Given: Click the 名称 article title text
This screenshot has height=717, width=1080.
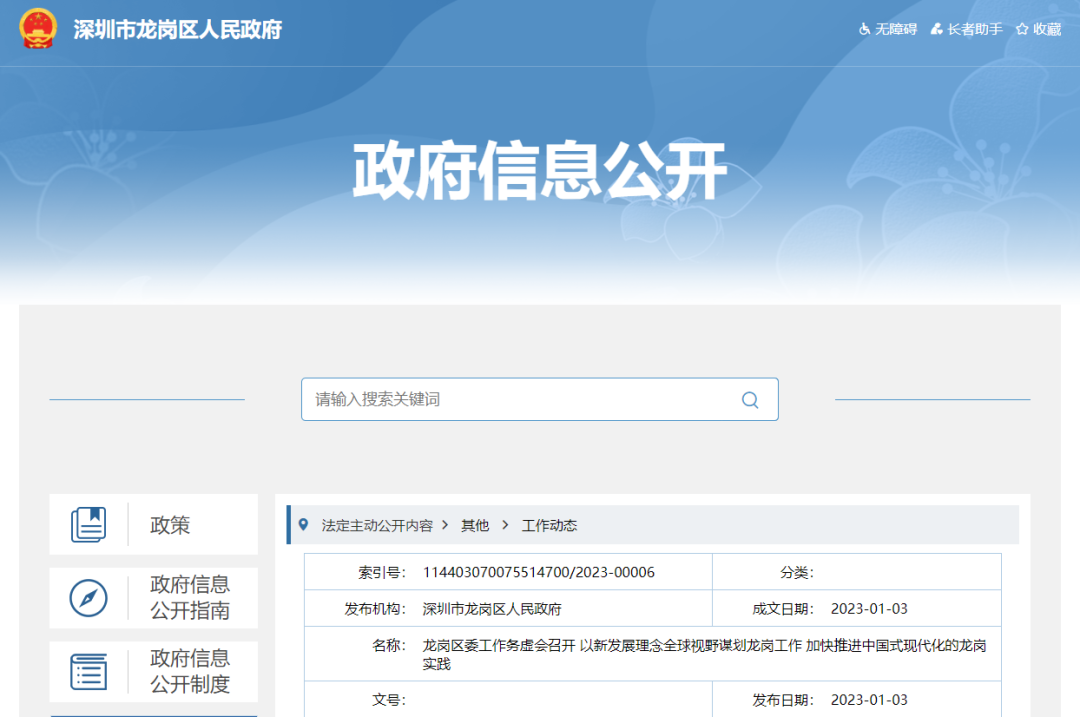Looking at the screenshot, I should 704,654.
